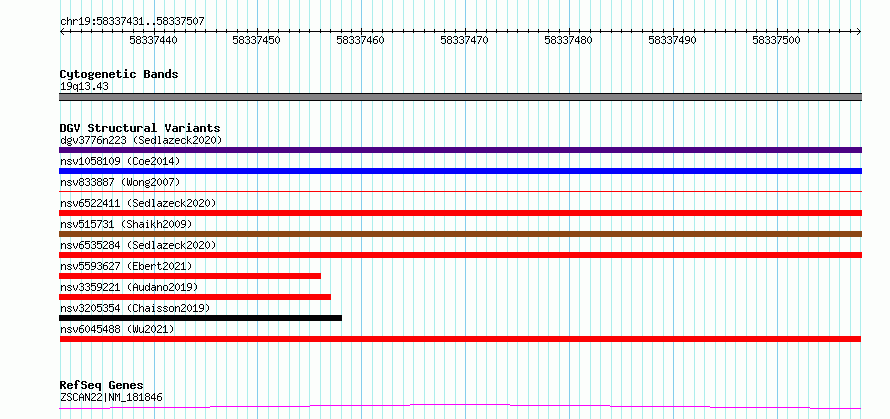Select variant label nsv3205354 (Chaisson2019)
Screen dimensions: 890x419
pyautogui.click(x=135, y=308)
